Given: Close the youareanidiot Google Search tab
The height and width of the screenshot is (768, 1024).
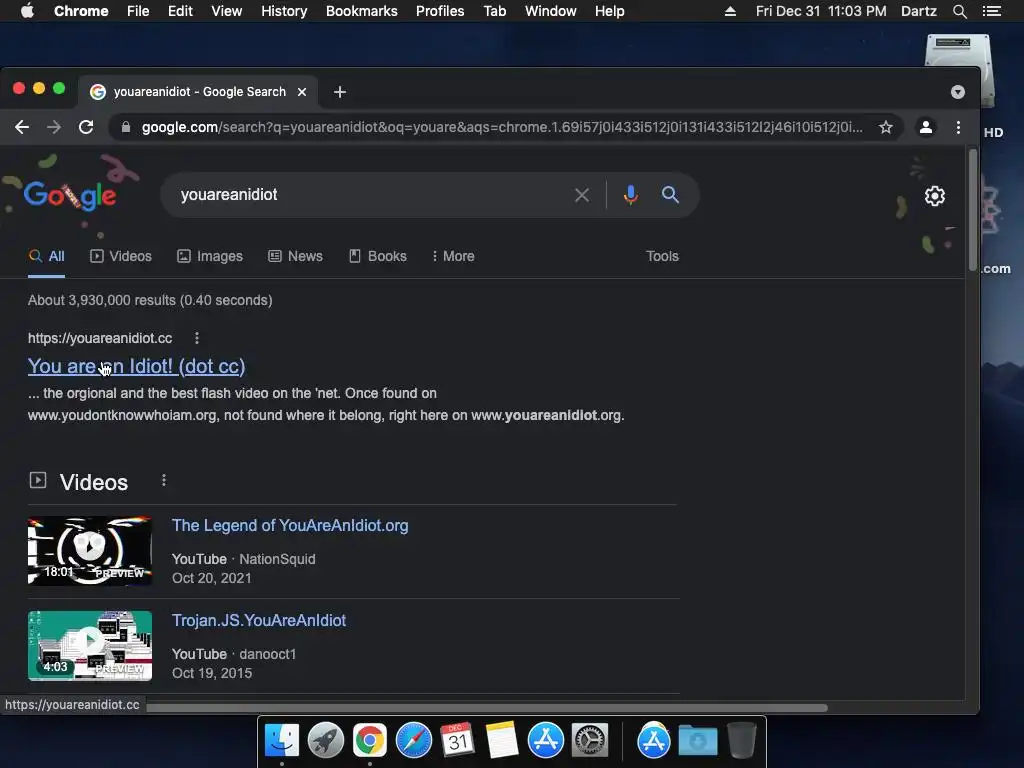Looking at the screenshot, I should [302, 92].
